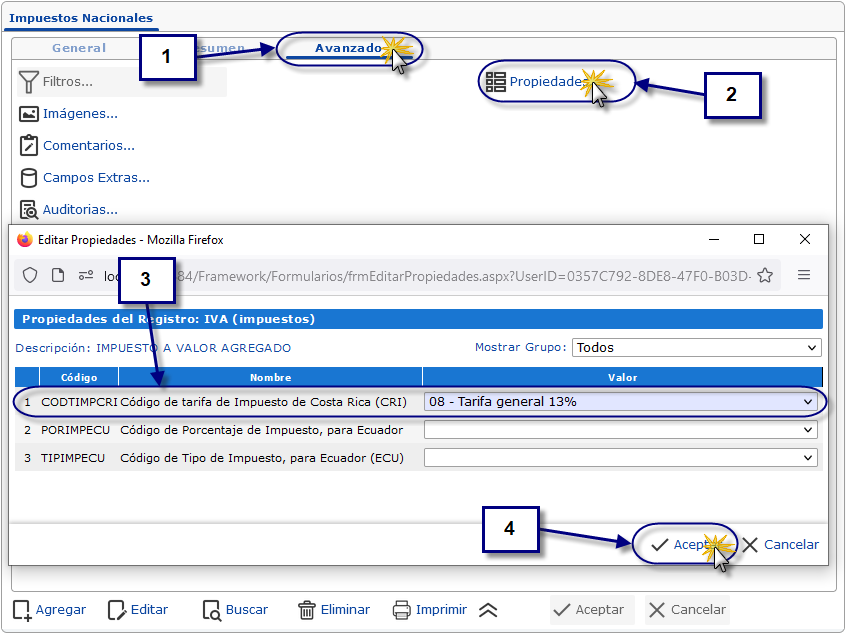Click 'Código de Tipo de Impuesto, para Ecuador (ECU)' text
The height and width of the screenshot is (634, 846).
pos(262,458)
